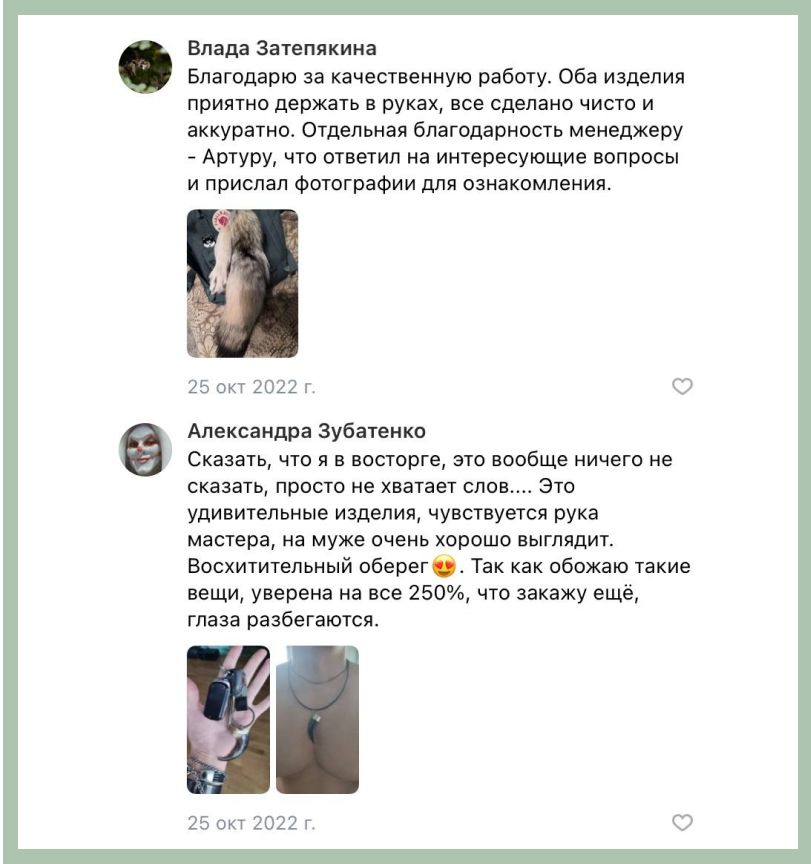The height and width of the screenshot is (864, 811).
Task: Open the claw keychain in hand photo
Action: 229,720
